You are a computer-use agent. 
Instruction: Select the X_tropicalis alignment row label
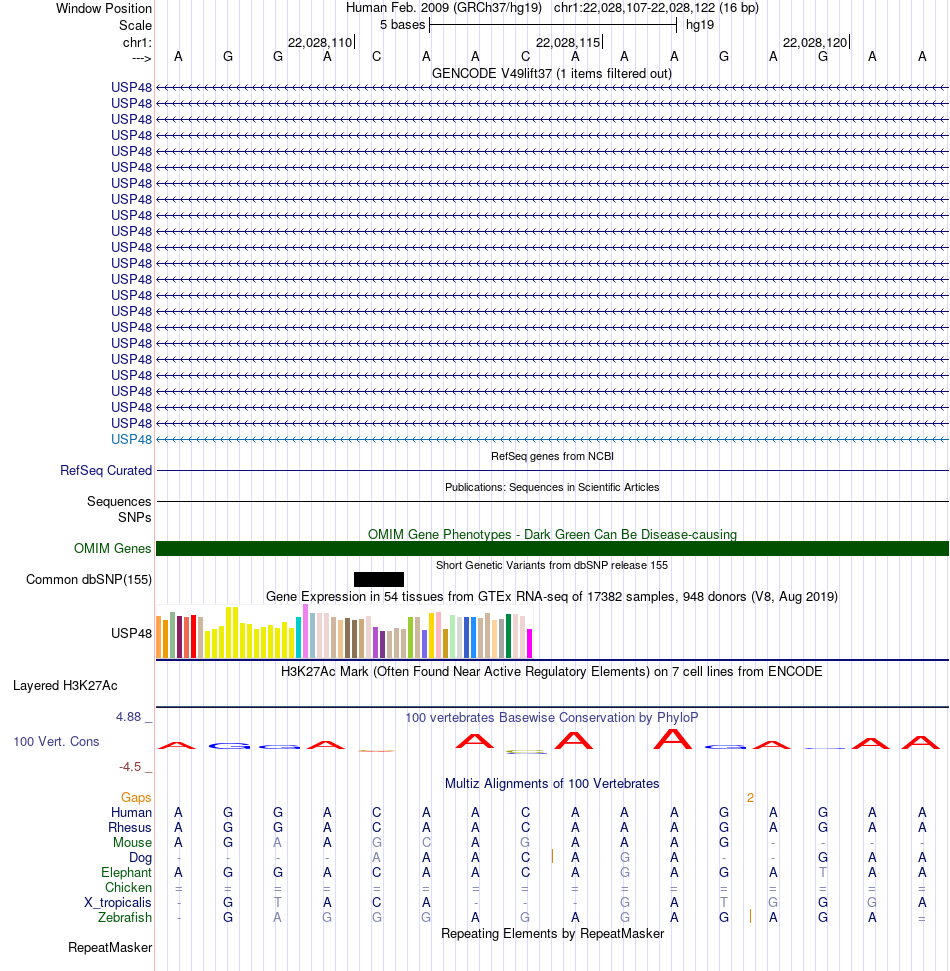[x=118, y=903]
